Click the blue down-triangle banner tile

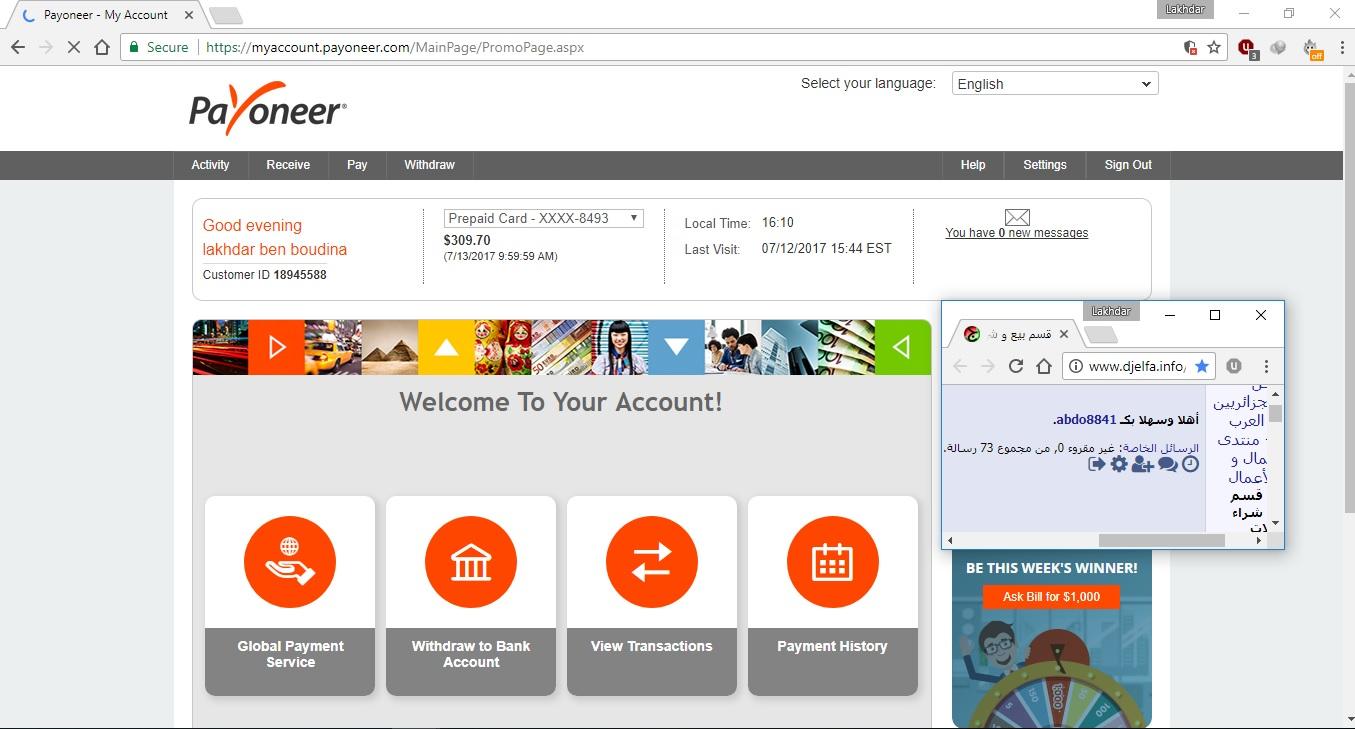coord(676,347)
